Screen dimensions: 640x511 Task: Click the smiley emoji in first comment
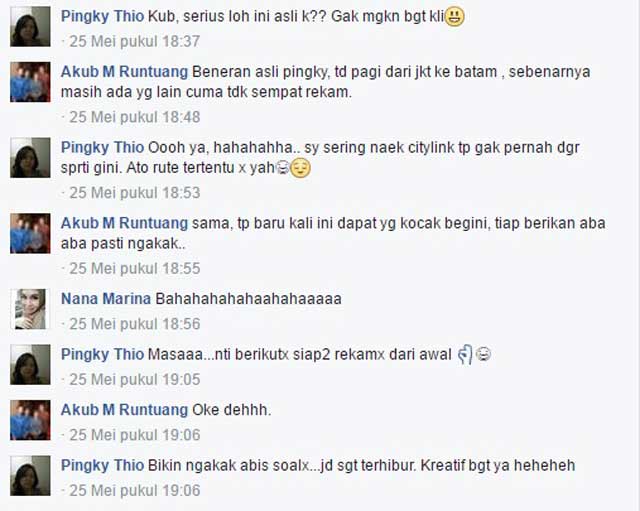[454, 17]
